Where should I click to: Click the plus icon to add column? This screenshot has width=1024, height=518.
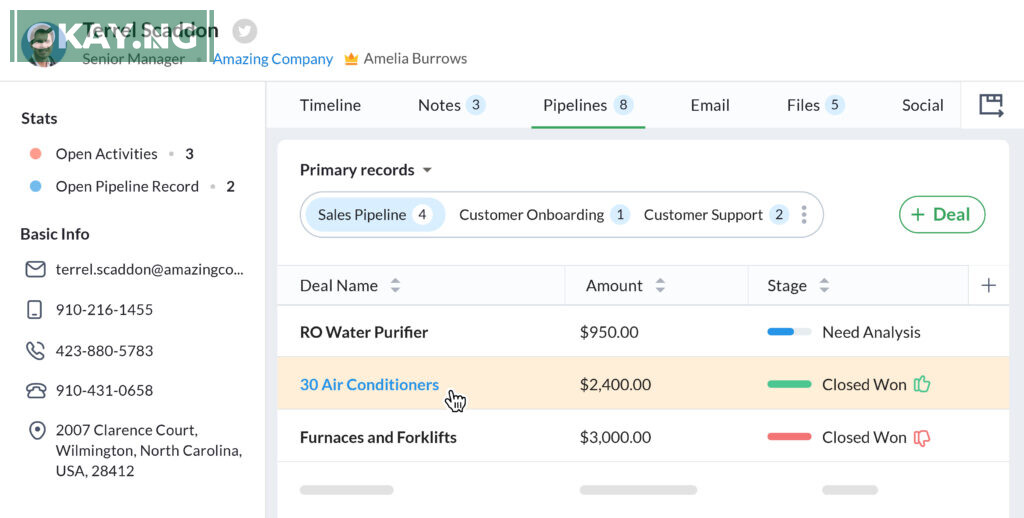(989, 286)
